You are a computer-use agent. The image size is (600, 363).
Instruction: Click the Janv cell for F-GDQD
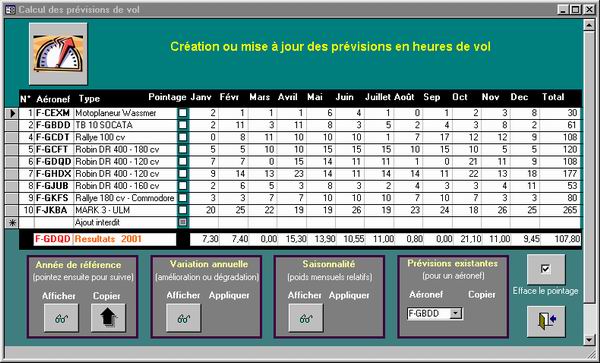pos(204,162)
